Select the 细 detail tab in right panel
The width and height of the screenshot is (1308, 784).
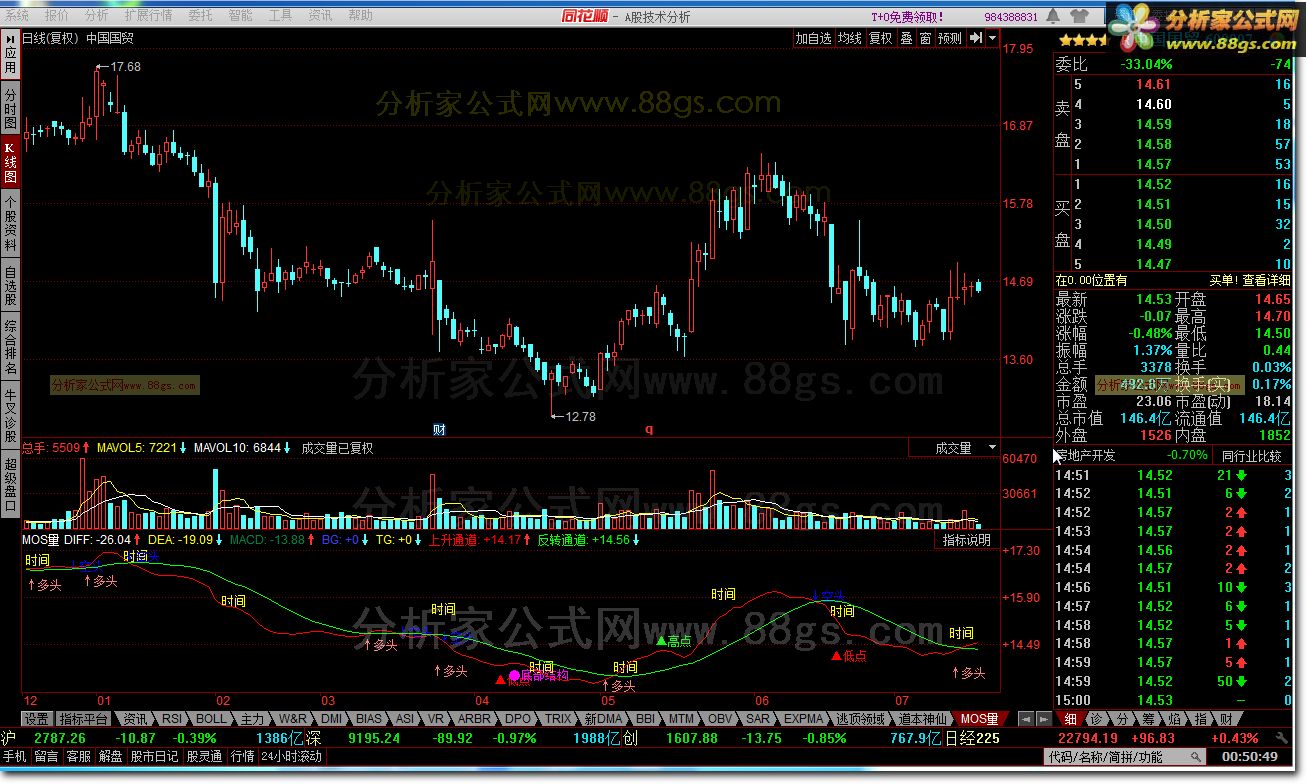coord(1071,719)
